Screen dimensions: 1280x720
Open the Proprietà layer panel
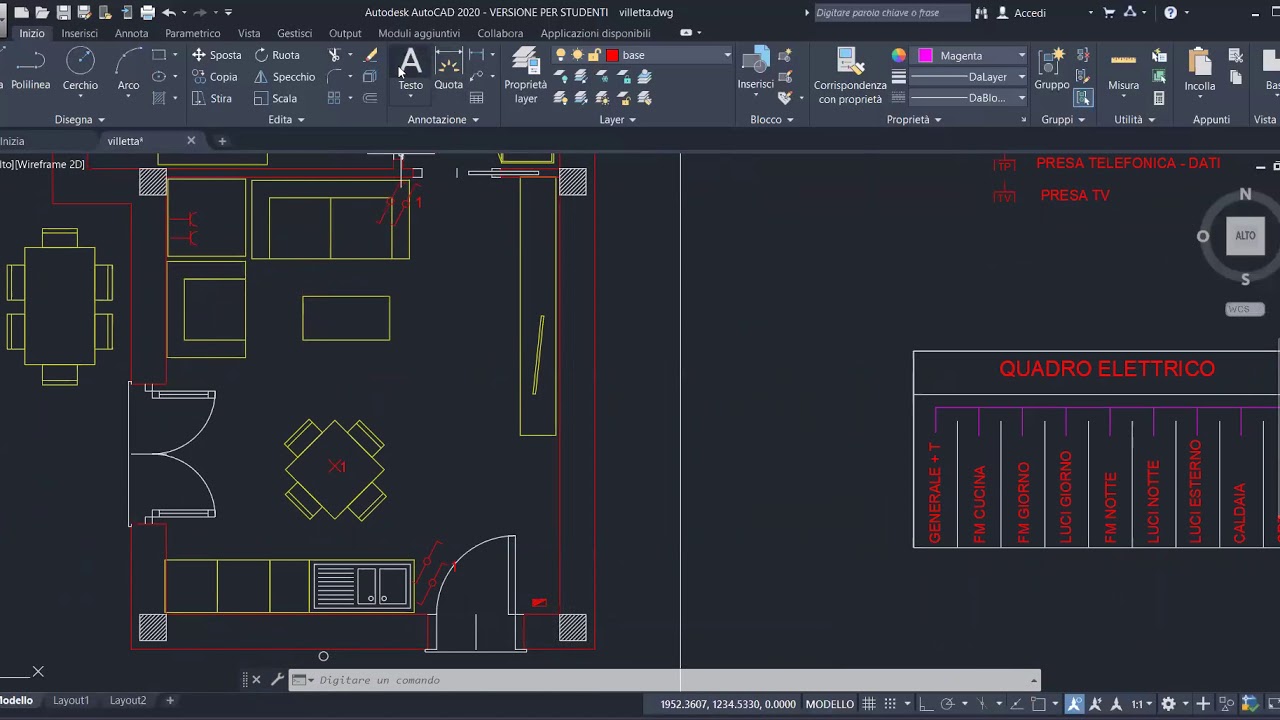coord(525,76)
